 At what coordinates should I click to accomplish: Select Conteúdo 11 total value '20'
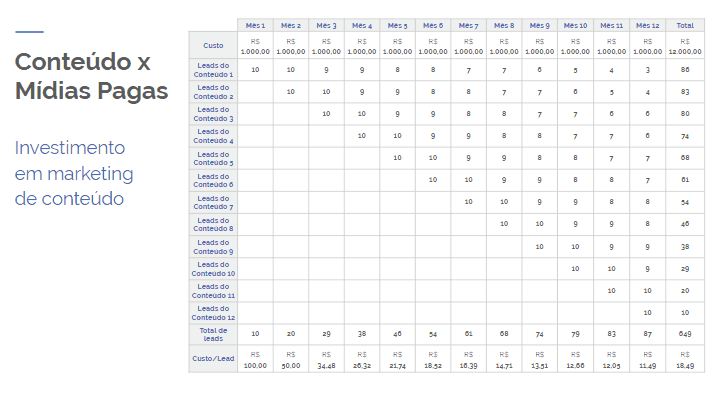685,291
